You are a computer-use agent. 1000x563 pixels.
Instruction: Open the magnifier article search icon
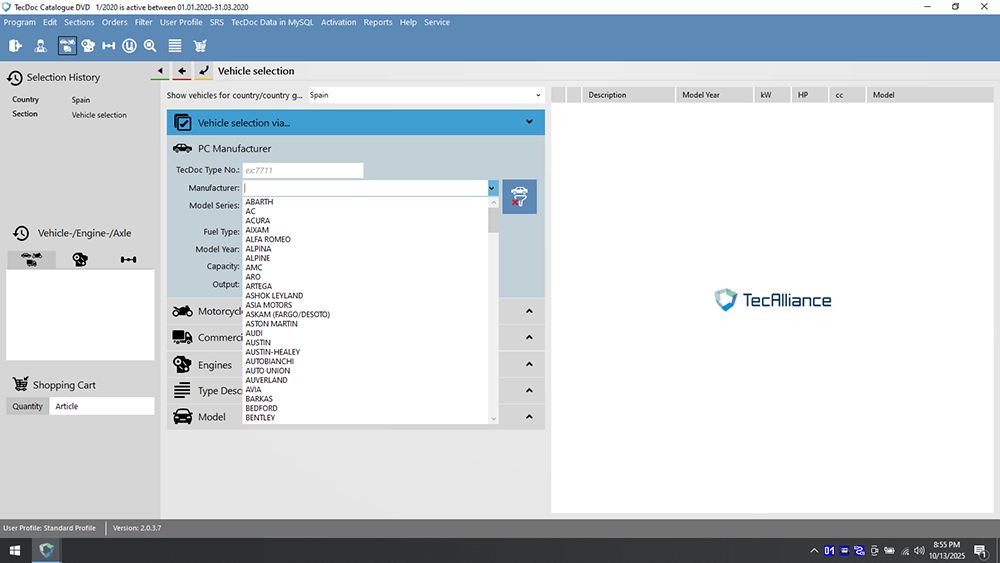click(x=150, y=45)
